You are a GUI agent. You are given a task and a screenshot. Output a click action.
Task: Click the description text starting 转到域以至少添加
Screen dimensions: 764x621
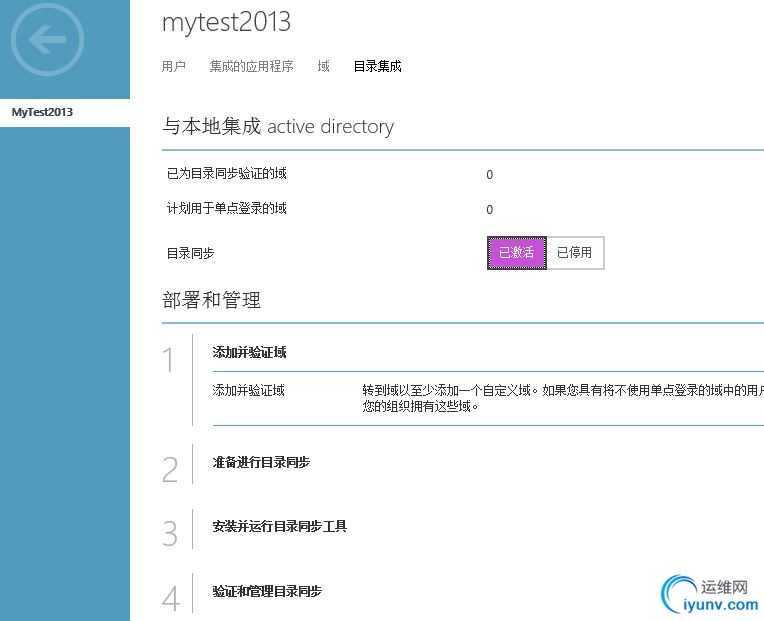point(563,398)
